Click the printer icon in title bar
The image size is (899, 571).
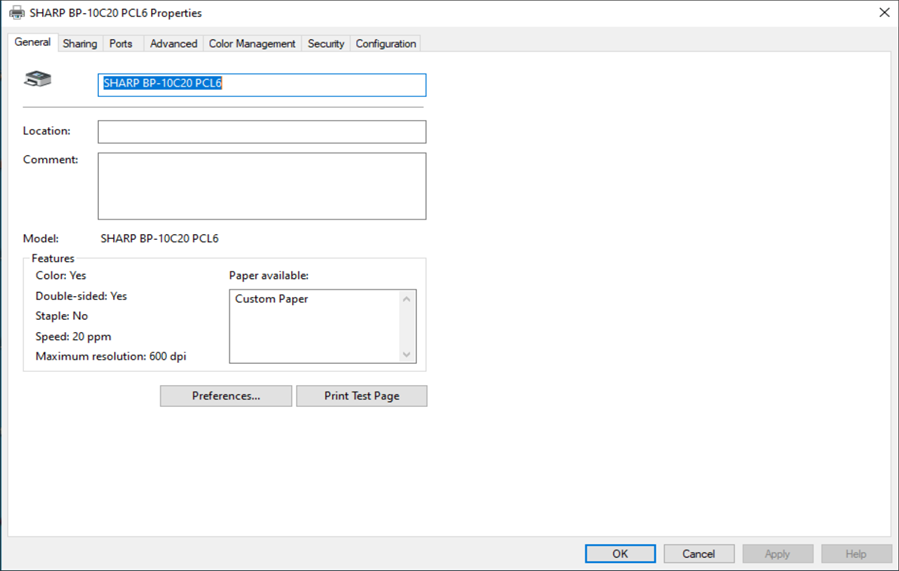coord(17,13)
